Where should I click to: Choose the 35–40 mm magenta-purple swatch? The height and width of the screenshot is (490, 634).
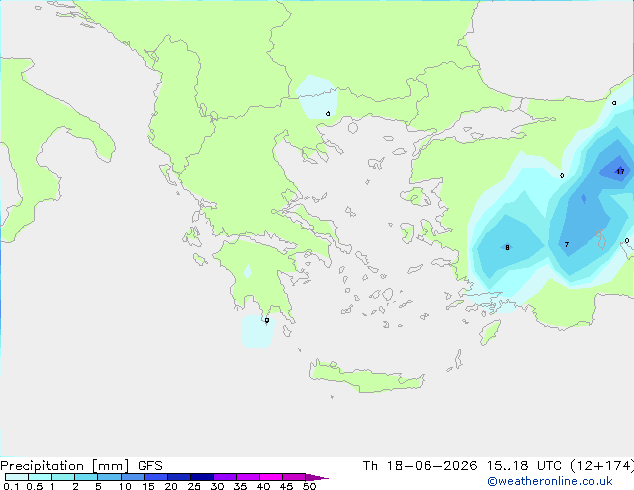coord(247,477)
